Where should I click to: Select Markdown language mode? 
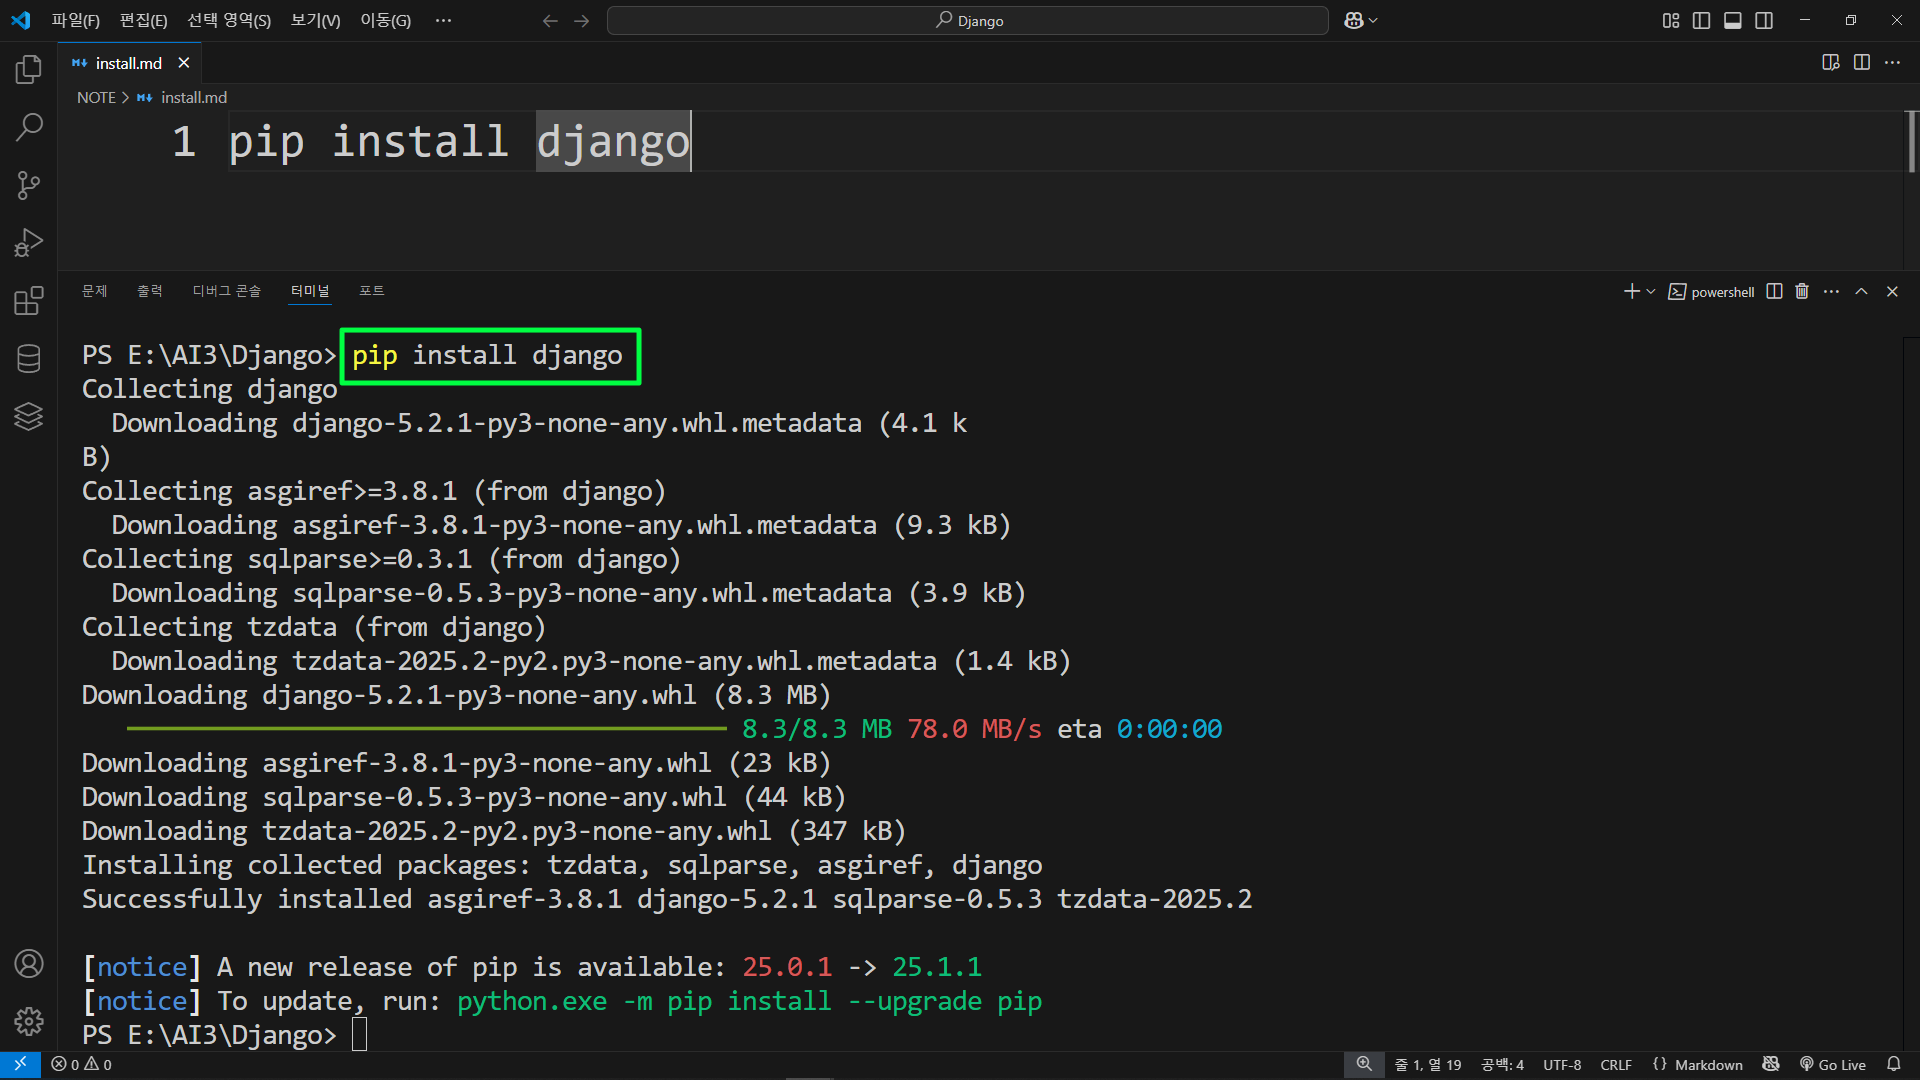pos(1697,1065)
